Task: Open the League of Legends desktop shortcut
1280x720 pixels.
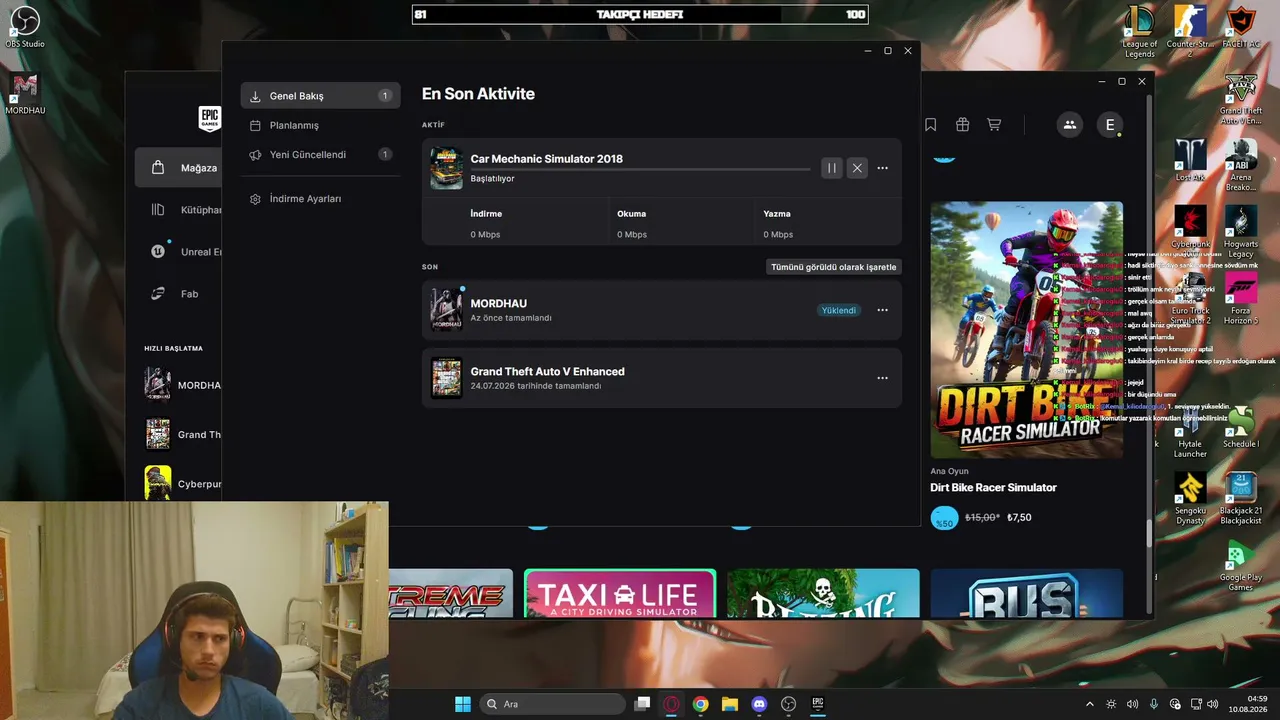Action: (1140, 32)
